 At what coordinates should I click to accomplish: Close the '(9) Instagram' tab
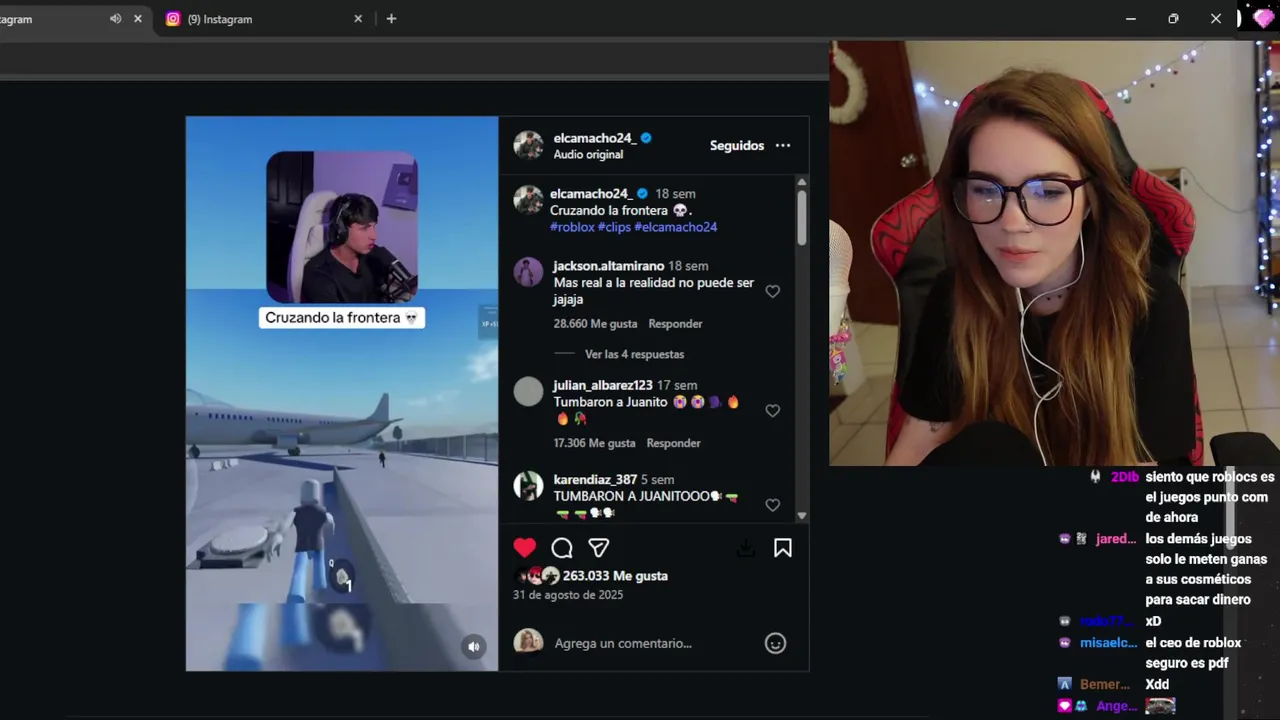[358, 19]
